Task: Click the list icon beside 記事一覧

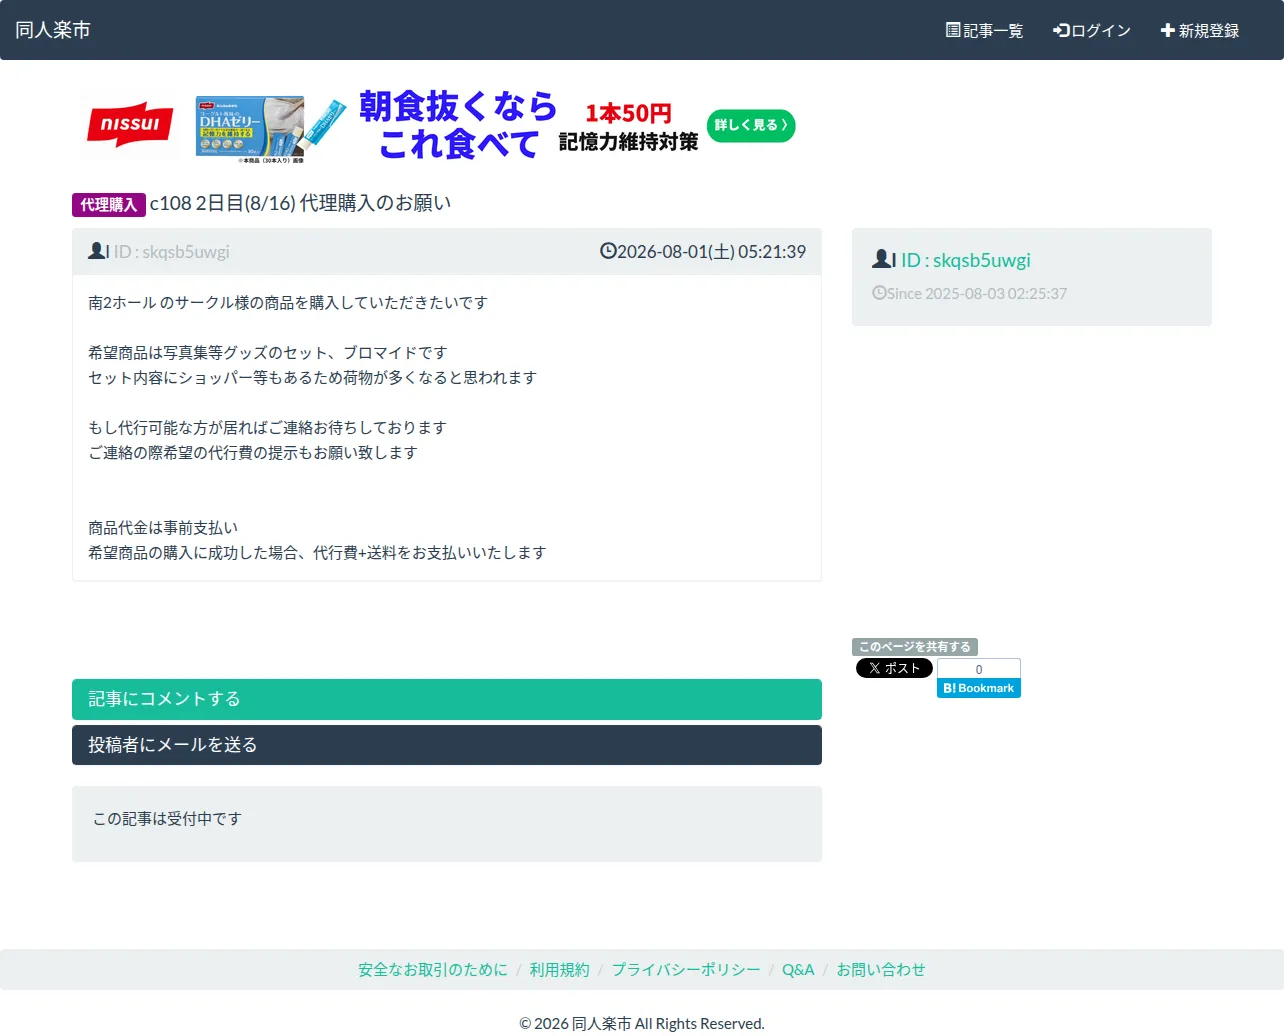Action: (953, 30)
